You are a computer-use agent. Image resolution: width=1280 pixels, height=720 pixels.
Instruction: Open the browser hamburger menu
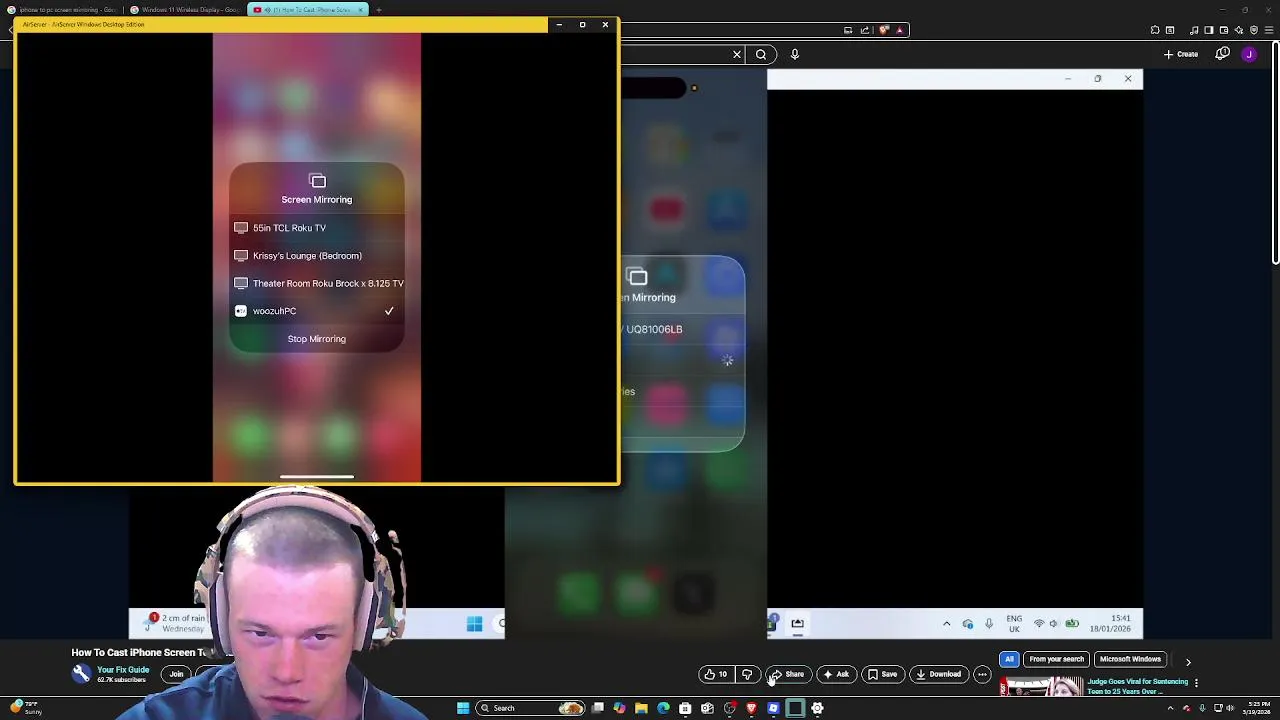pyautogui.click(x=1269, y=30)
